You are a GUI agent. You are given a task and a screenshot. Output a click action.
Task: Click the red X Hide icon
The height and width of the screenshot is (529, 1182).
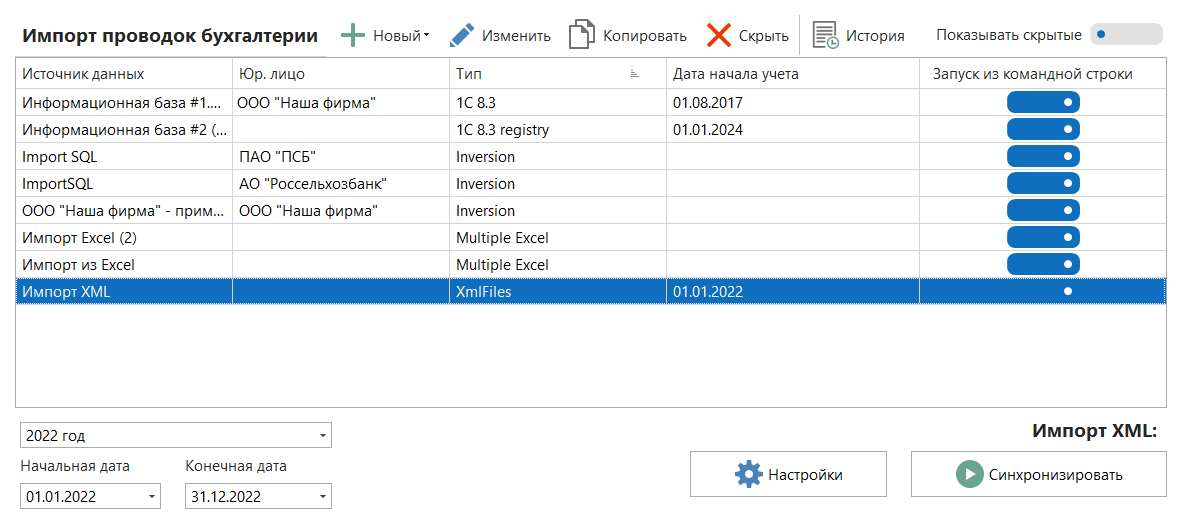coord(718,35)
